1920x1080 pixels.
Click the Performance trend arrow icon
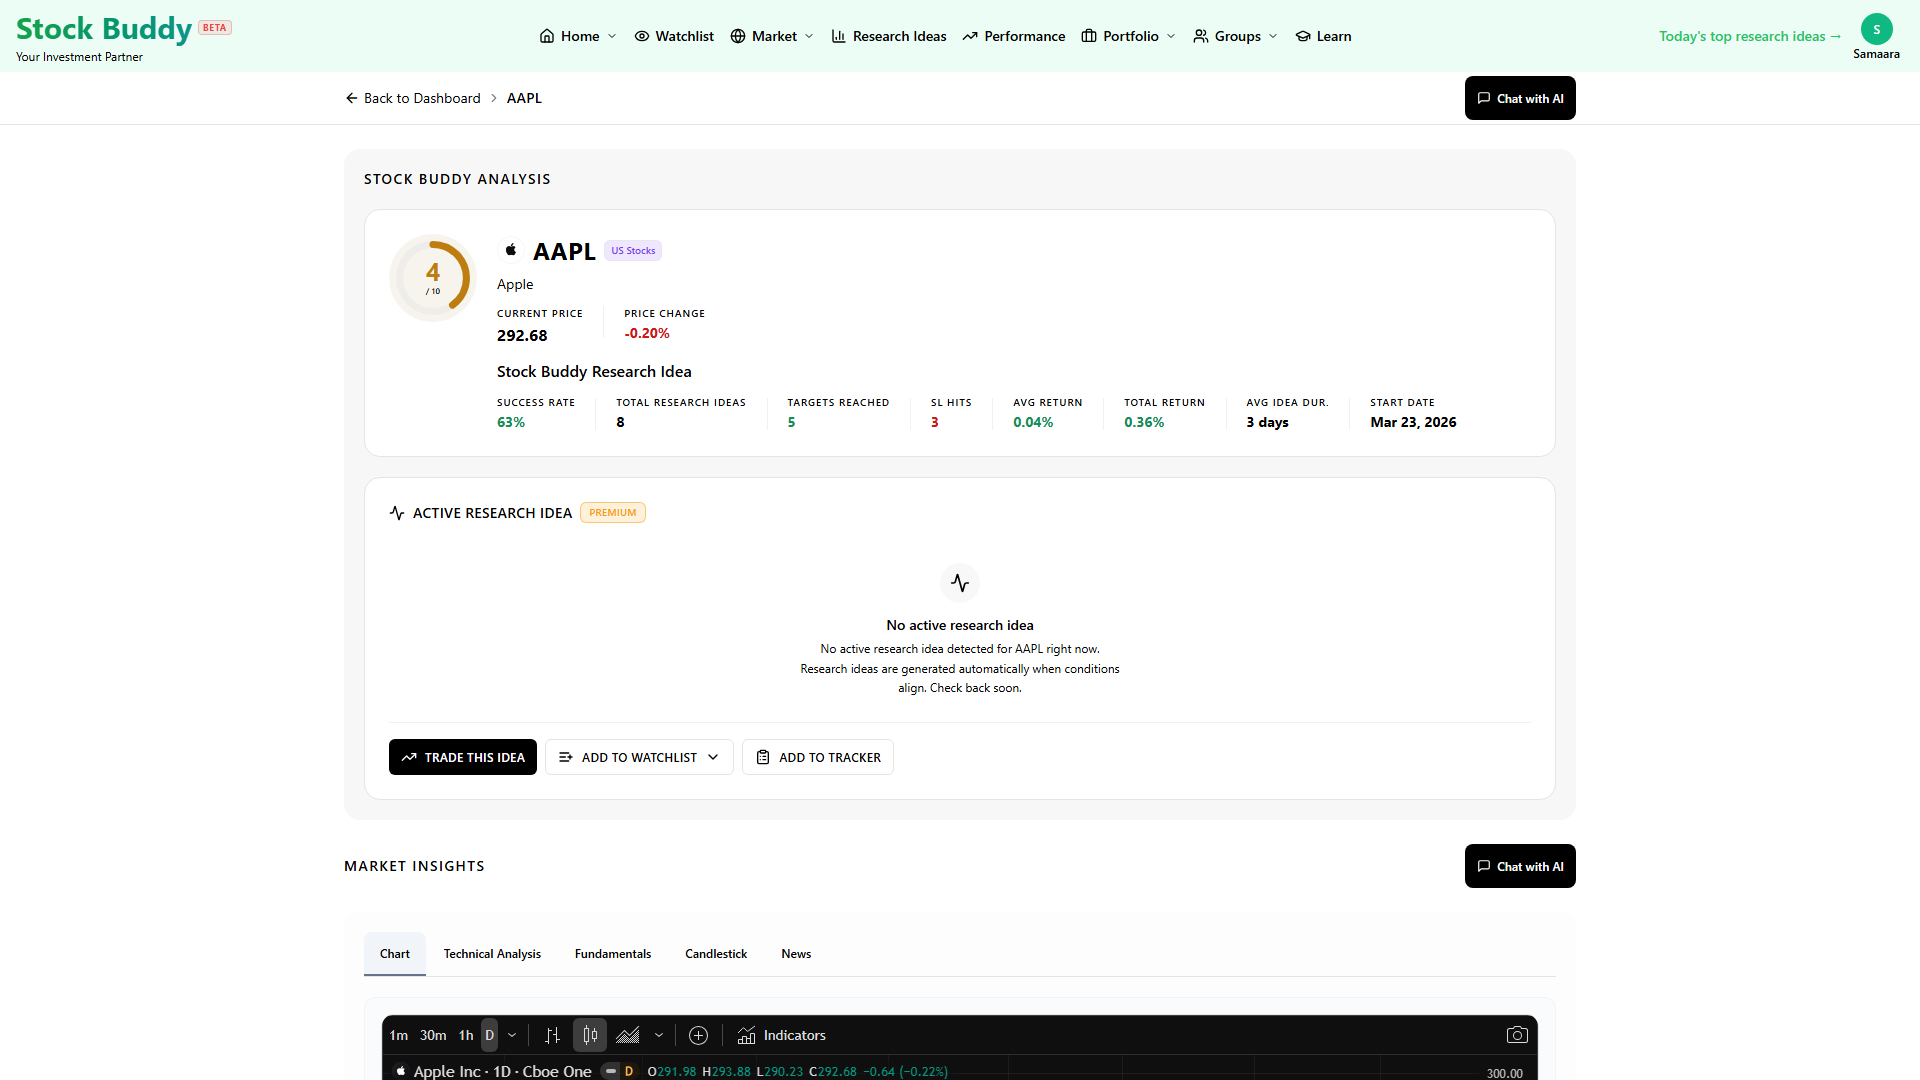[x=970, y=36]
